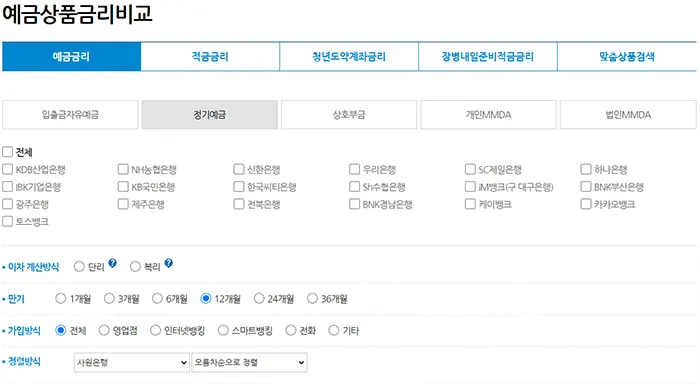Image resolution: width=700 pixels, height=384 pixels.
Task: Choose the 개인MMDA product type
Action: [488, 115]
